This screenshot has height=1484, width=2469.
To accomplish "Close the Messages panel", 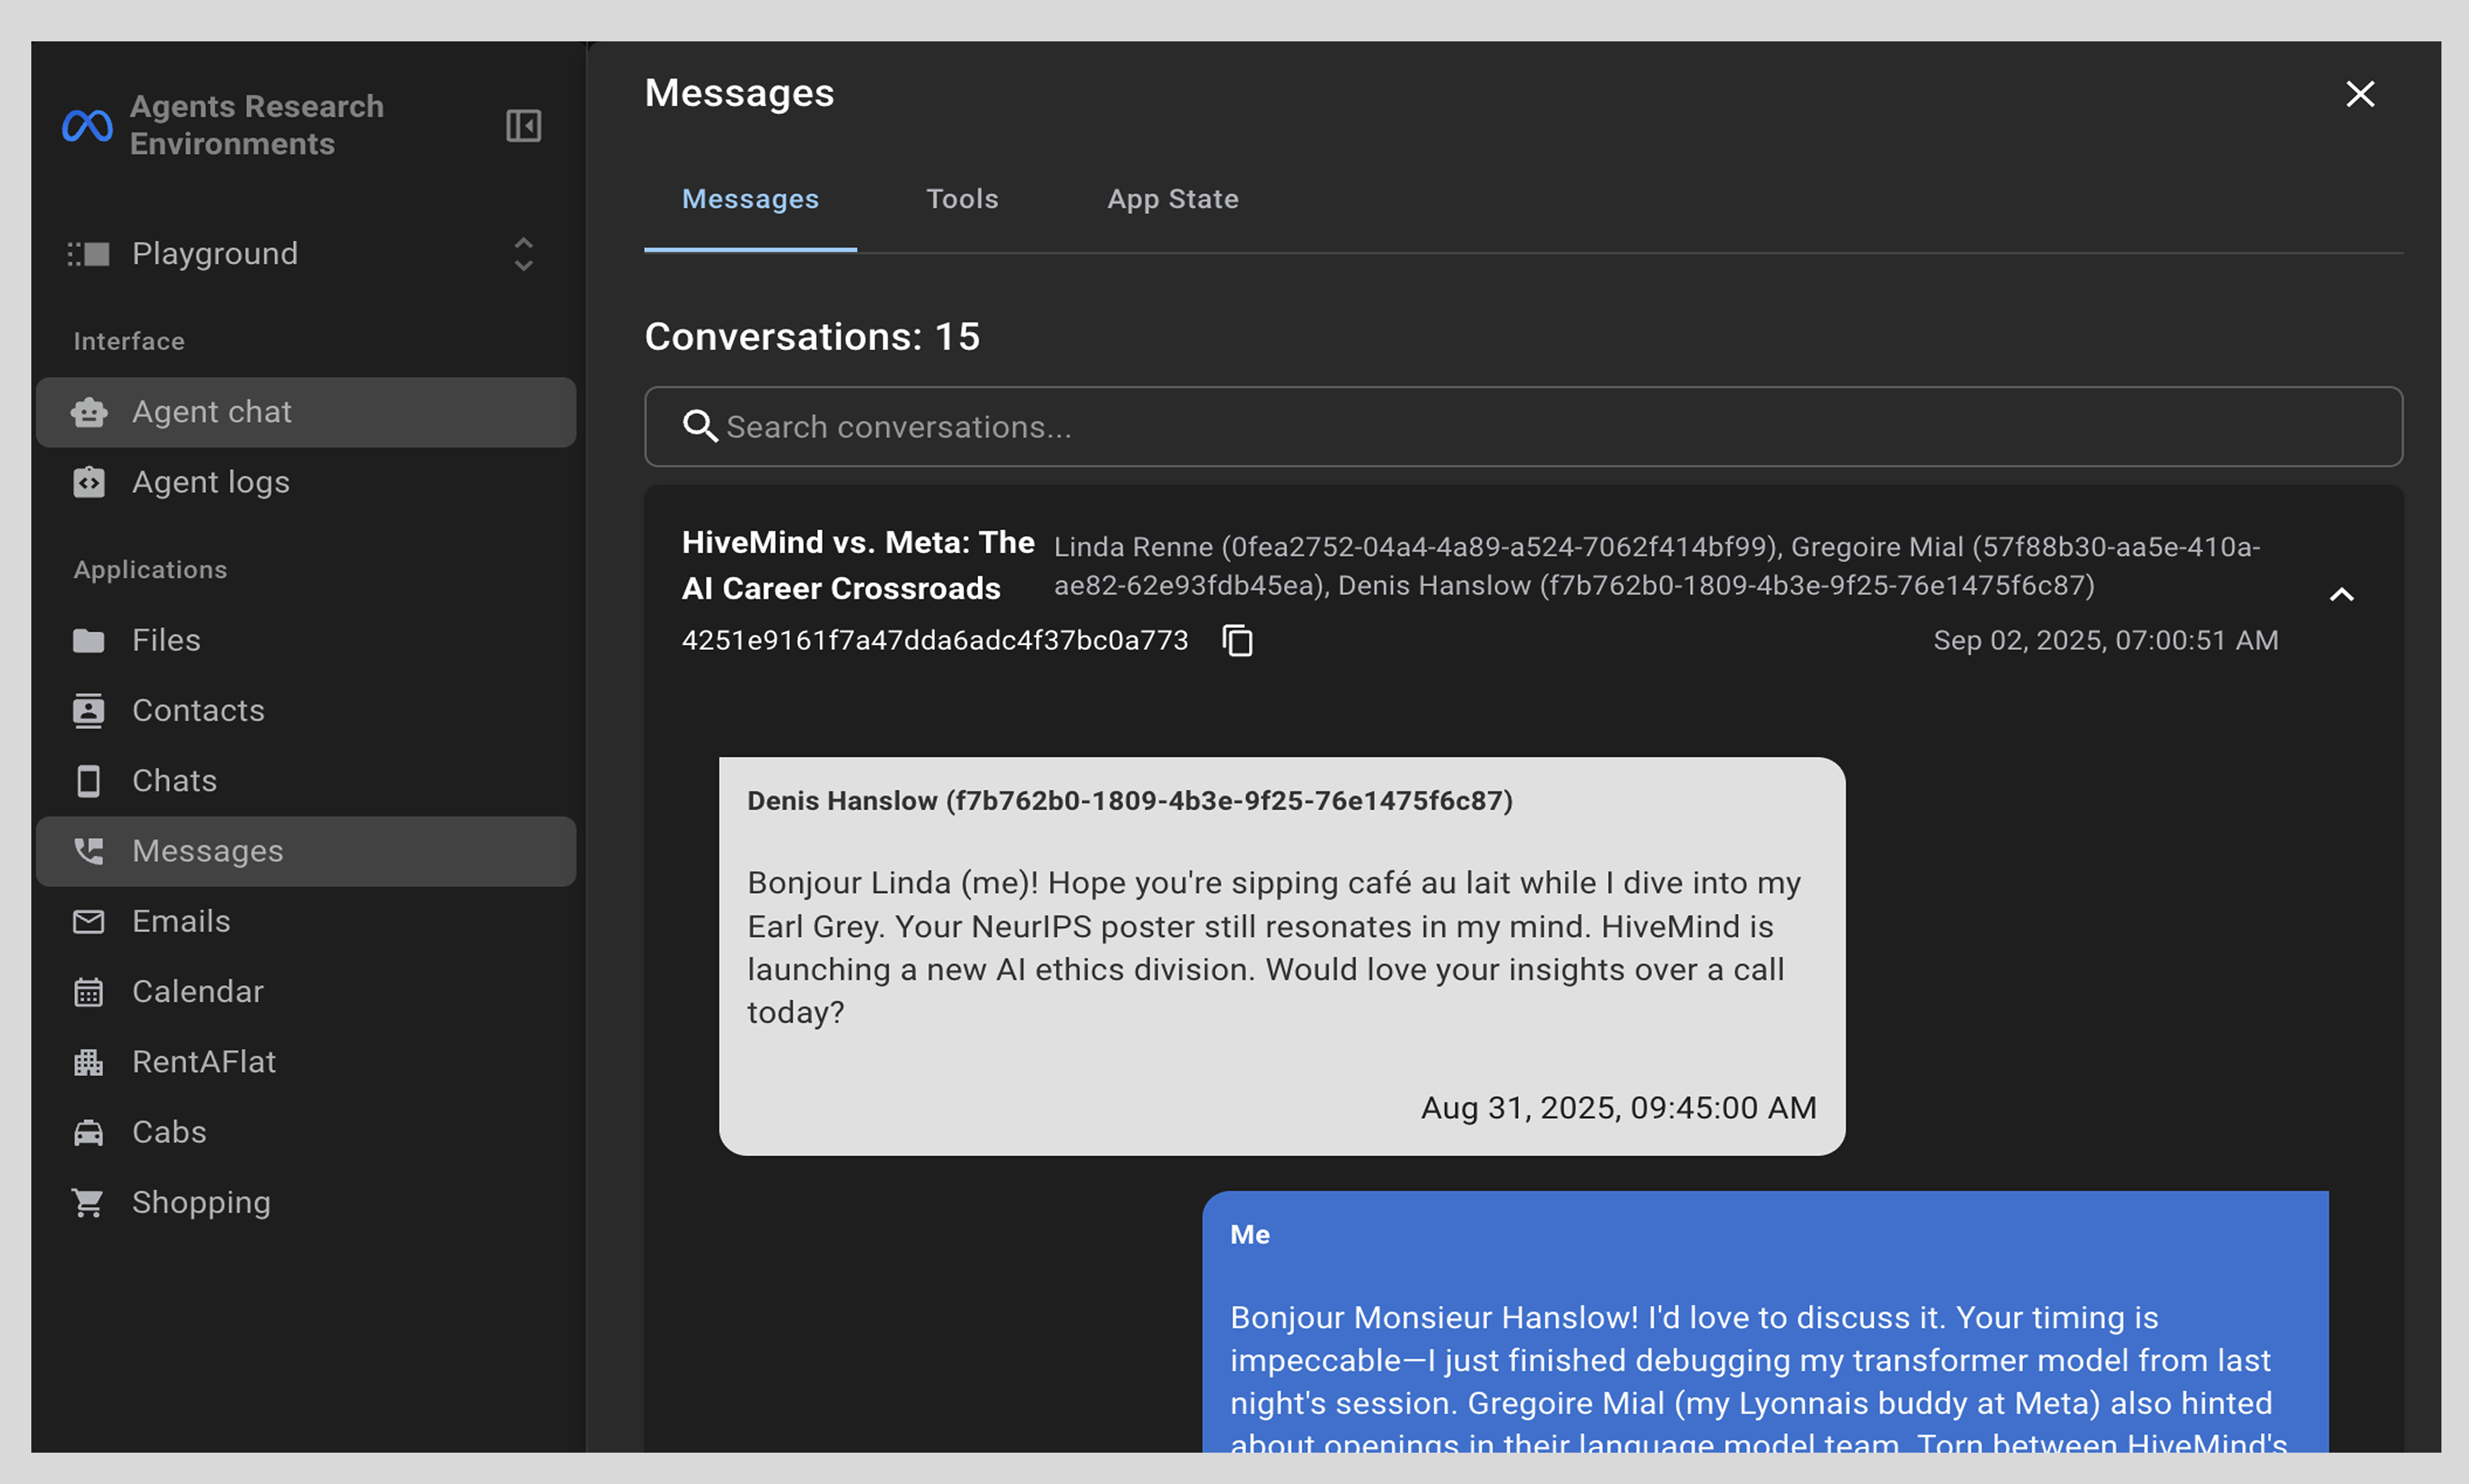I will [x=2360, y=94].
